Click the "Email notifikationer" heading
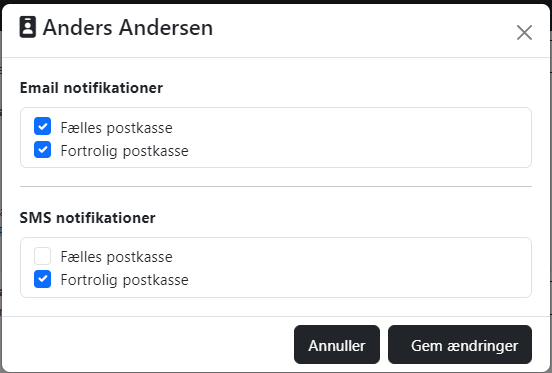Viewport: 552px width, 373px height. coord(91,88)
